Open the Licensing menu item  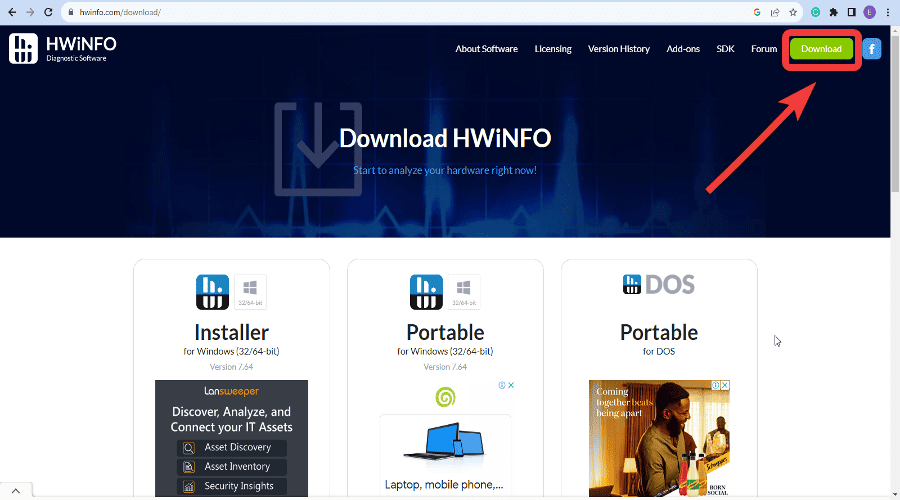pos(553,49)
